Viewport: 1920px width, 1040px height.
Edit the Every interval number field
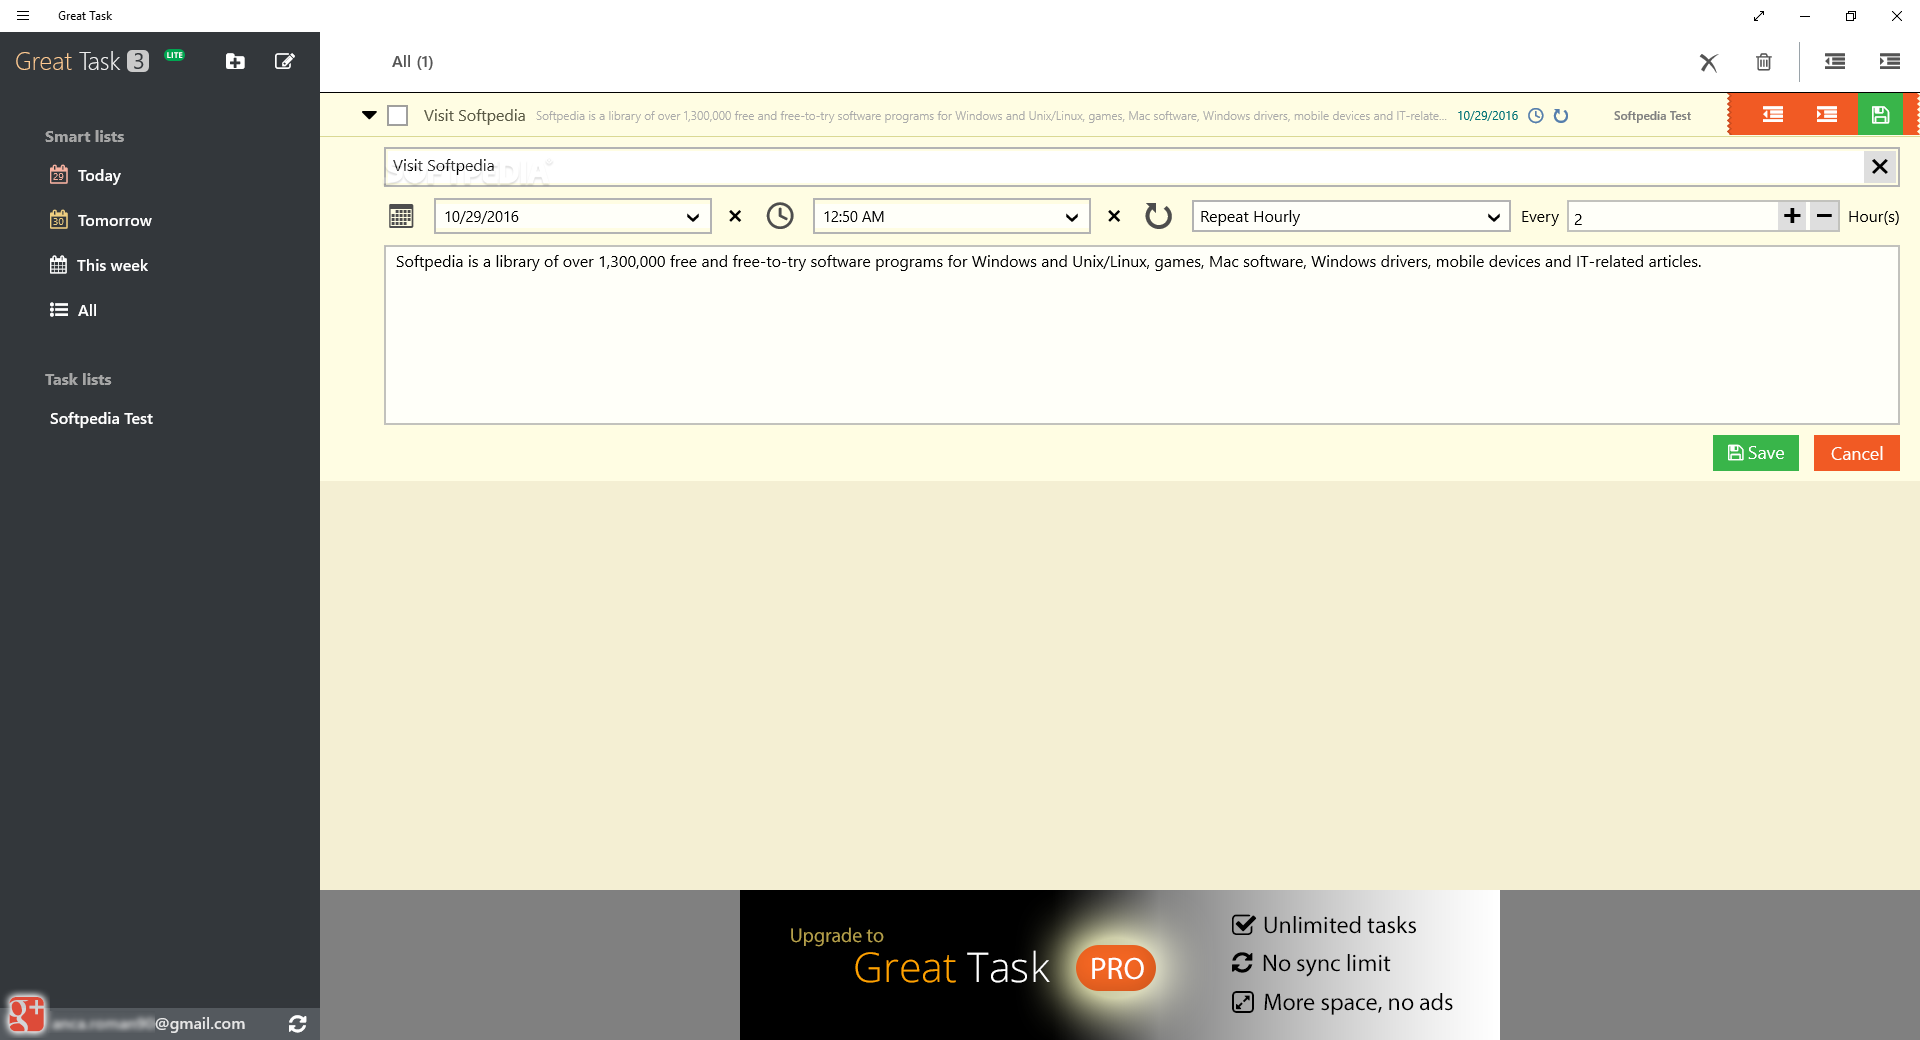point(1672,217)
